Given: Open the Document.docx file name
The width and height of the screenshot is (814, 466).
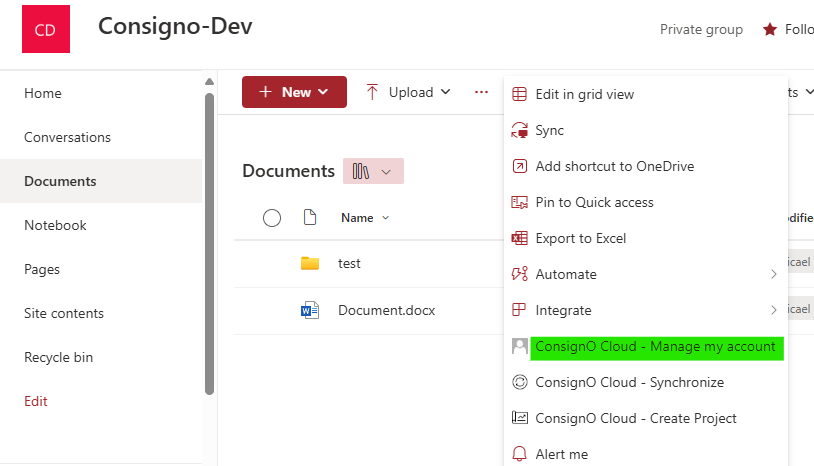Looking at the screenshot, I should 387,310.
